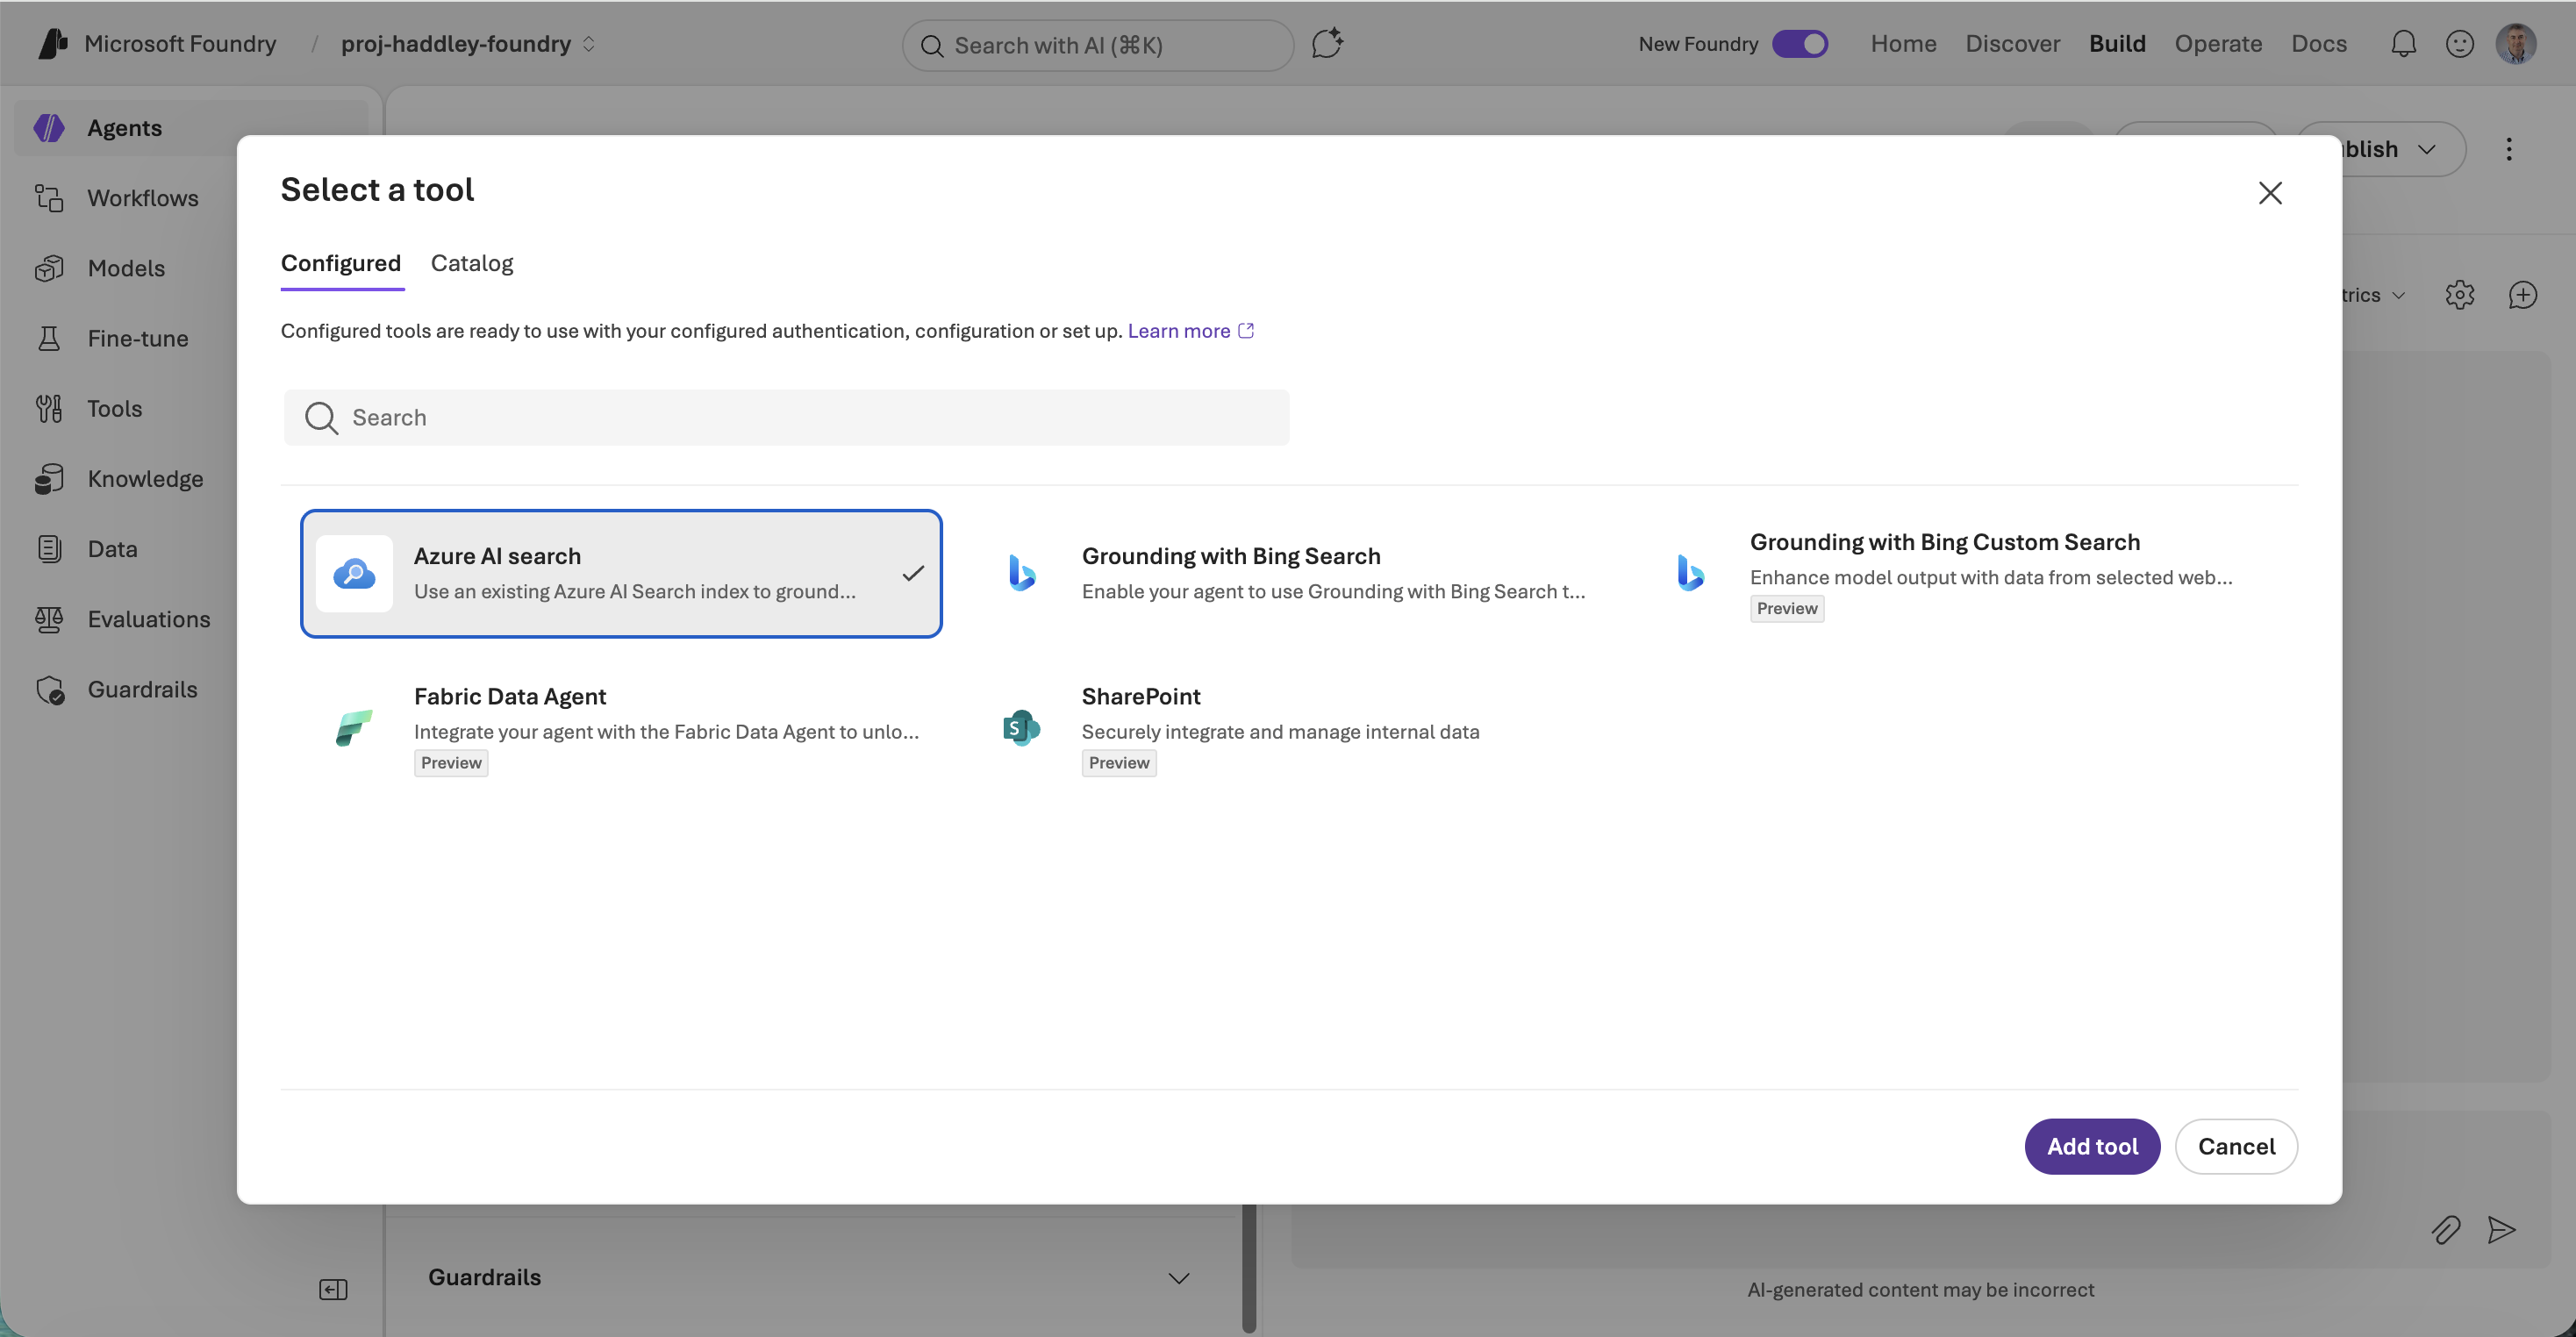Open the Operate menu item
The image size is (2576, 1337).
click(x=2219, y=43)
